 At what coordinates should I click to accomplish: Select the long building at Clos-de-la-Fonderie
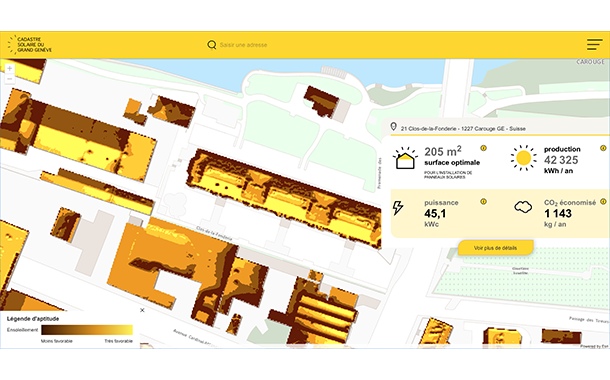click(284, 196)
